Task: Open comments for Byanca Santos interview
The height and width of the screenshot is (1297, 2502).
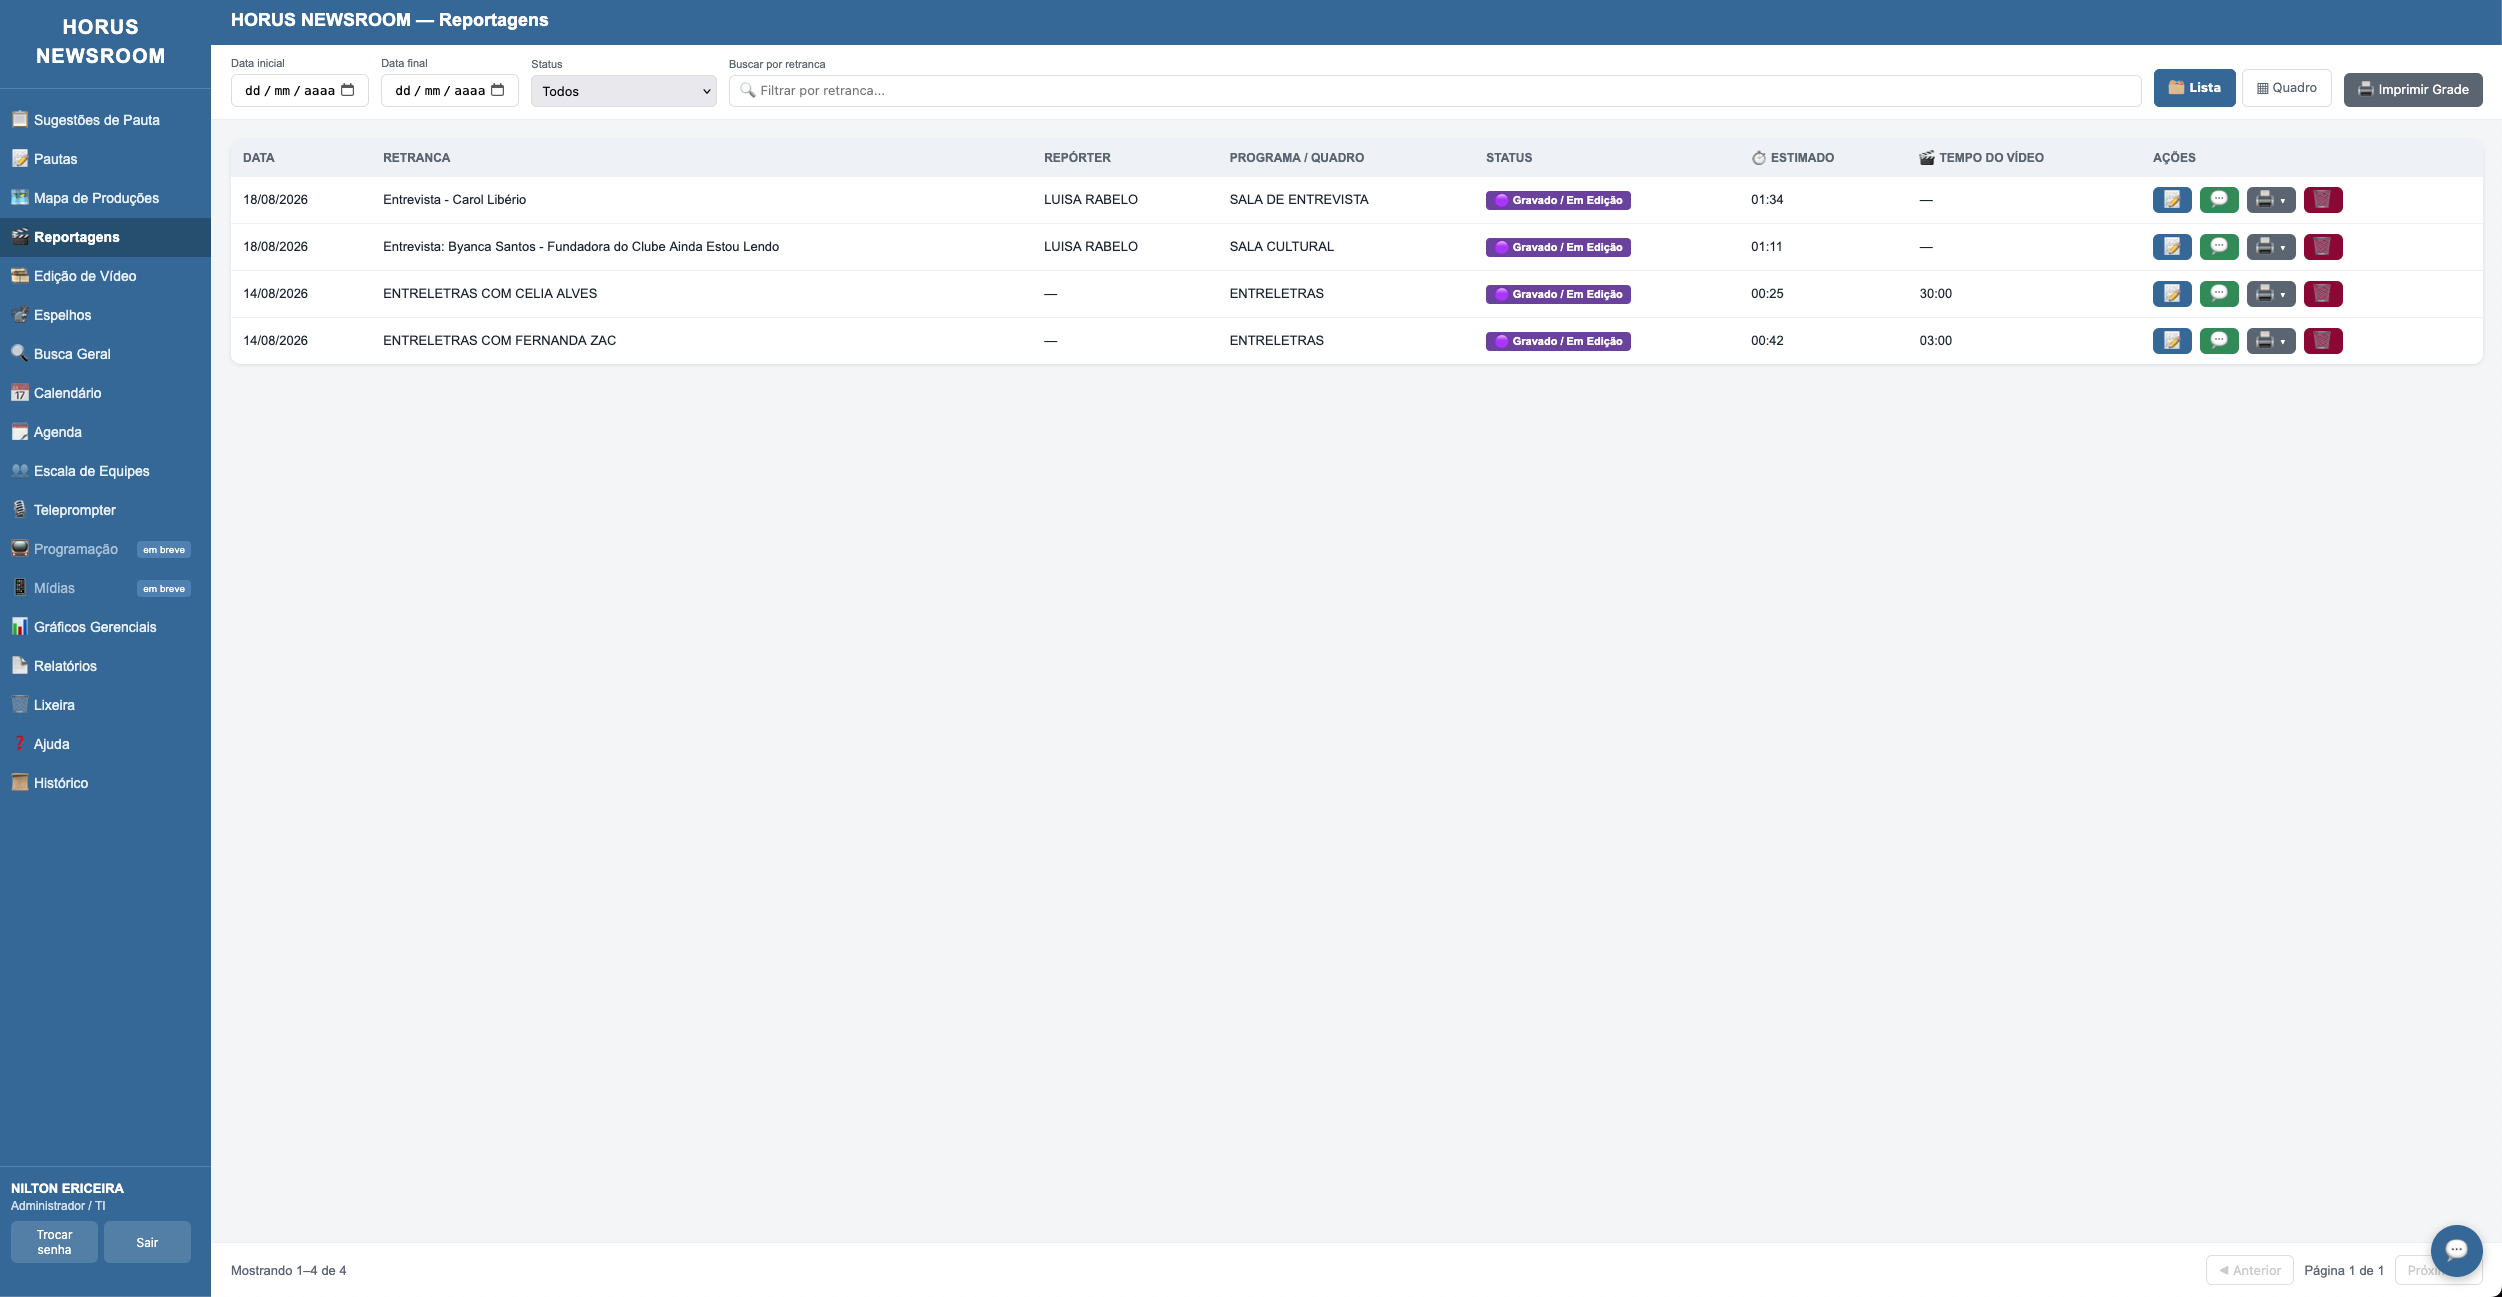Action: [2218, 247]
